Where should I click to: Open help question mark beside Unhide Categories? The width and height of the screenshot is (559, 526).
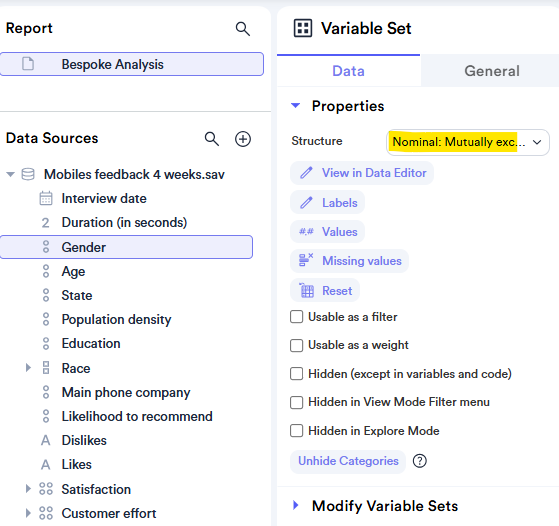click(420, 461)
